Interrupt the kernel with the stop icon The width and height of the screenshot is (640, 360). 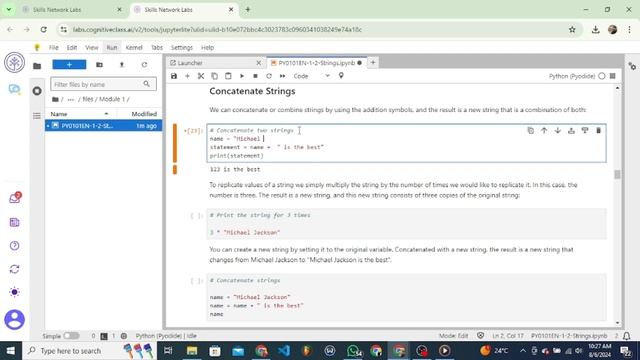(x=255, y=76)
